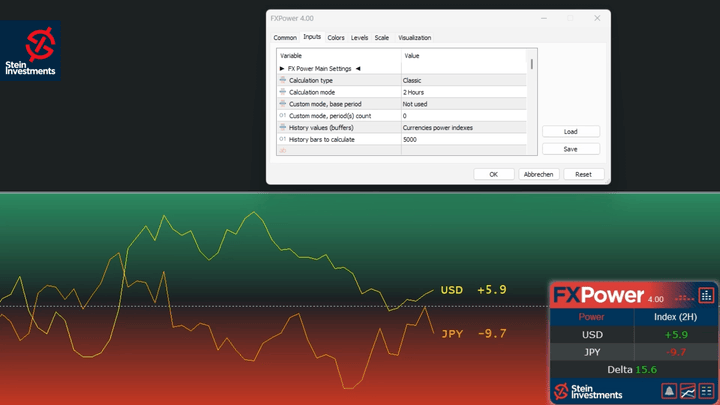Click the Abbrechen button
The height and width of the screenshot is (405, 720).
(539, 174)
